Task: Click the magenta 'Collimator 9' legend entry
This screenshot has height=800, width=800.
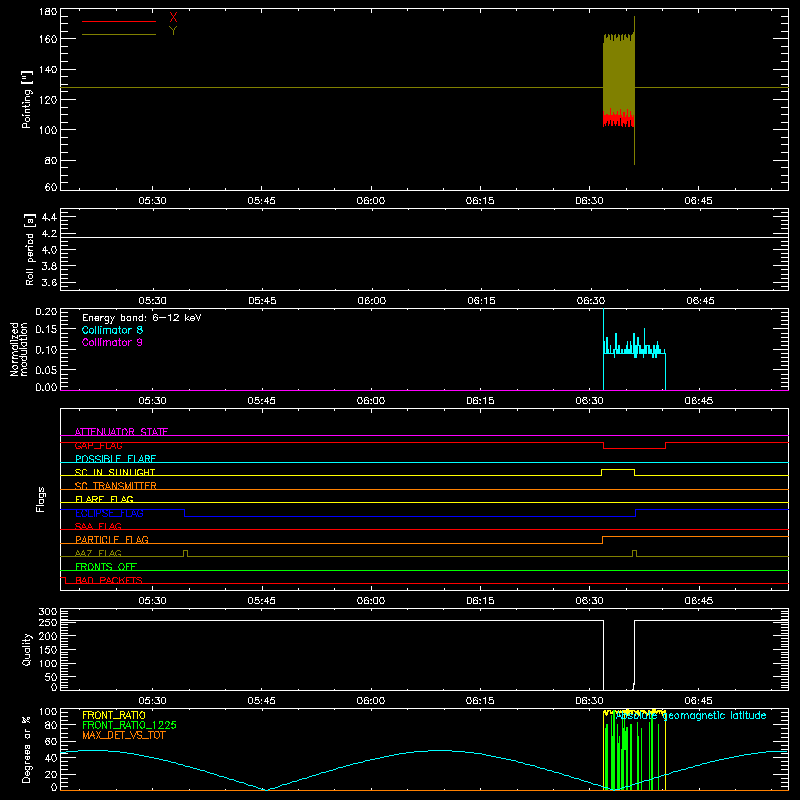Action: tap(112, 342)
